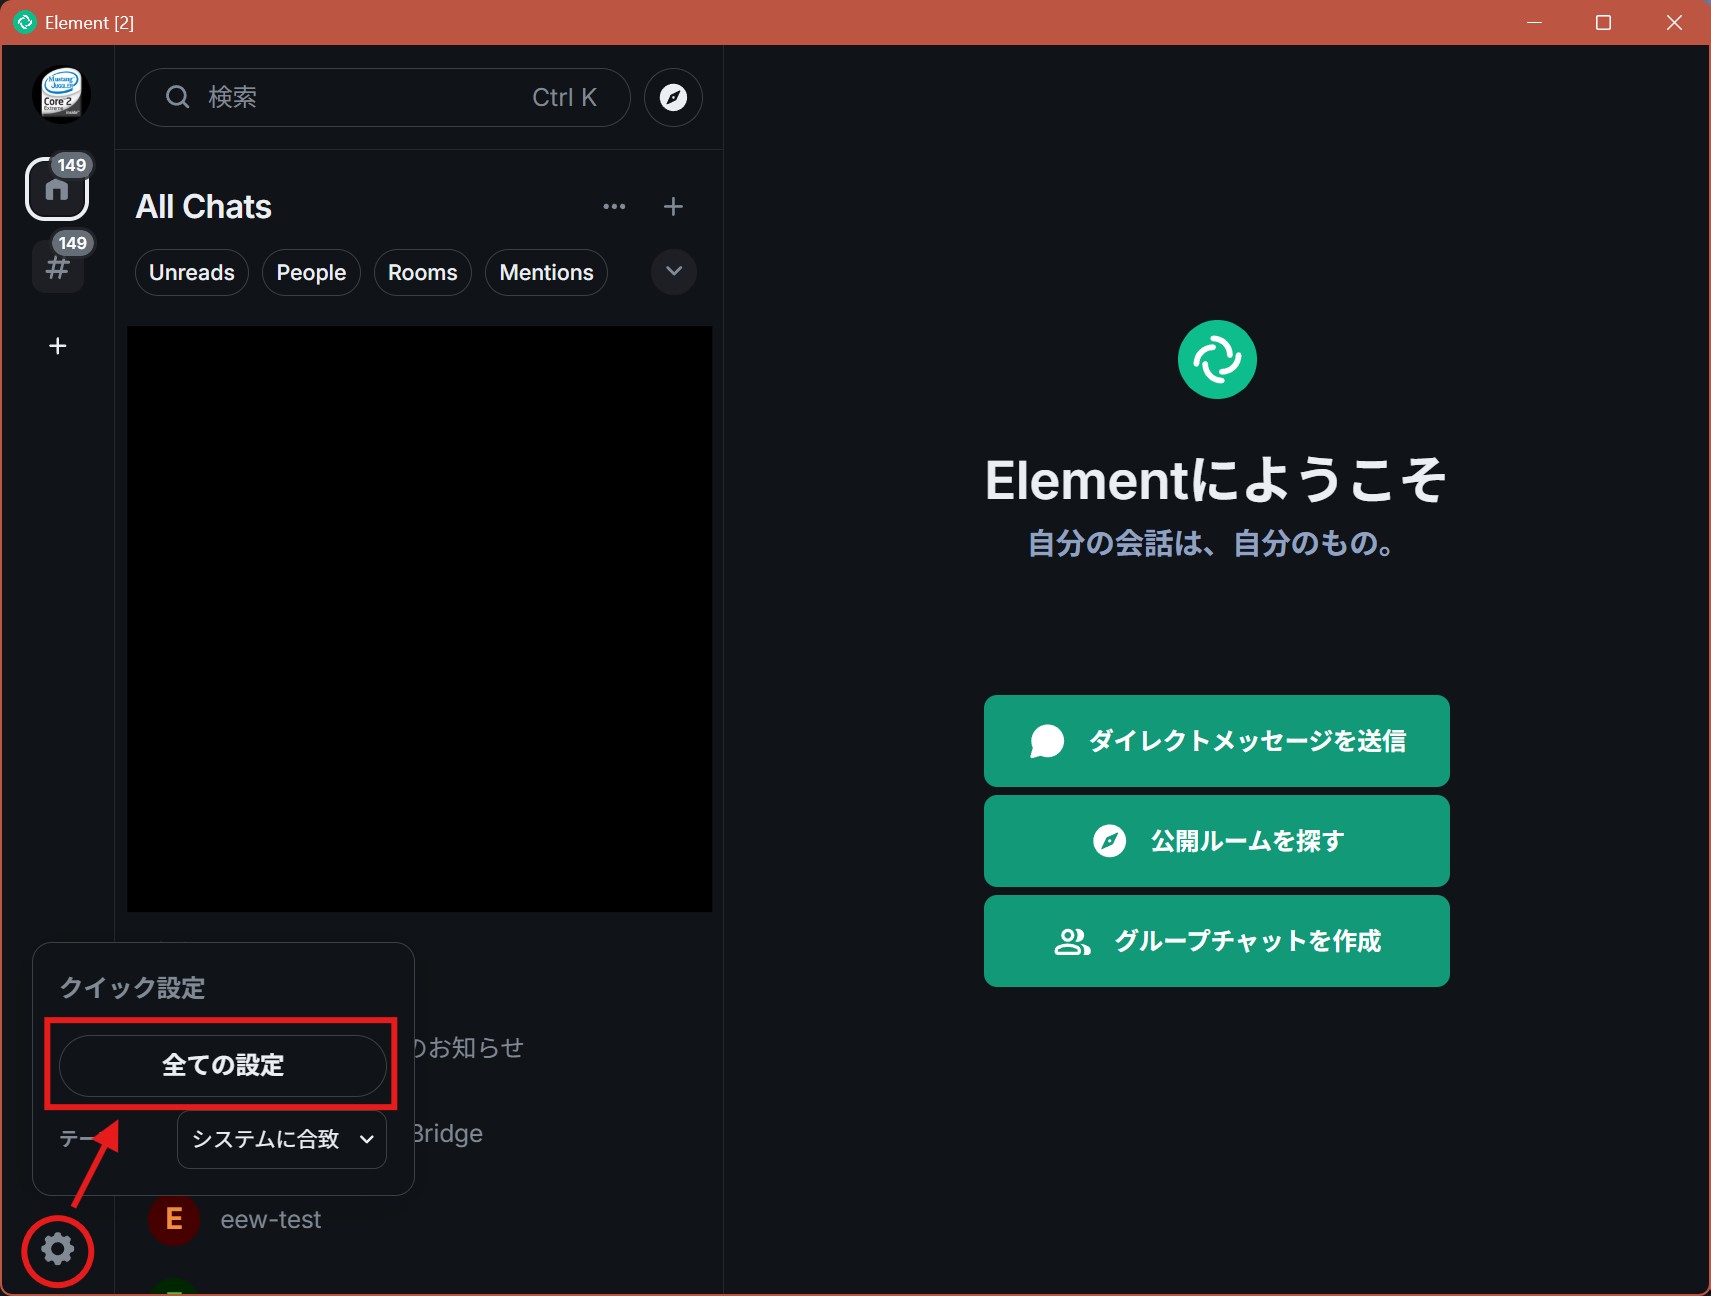The height and width of the screenshot is (1296, 1711).
Task: Minimize the Element window
Action: point(1535,22)
